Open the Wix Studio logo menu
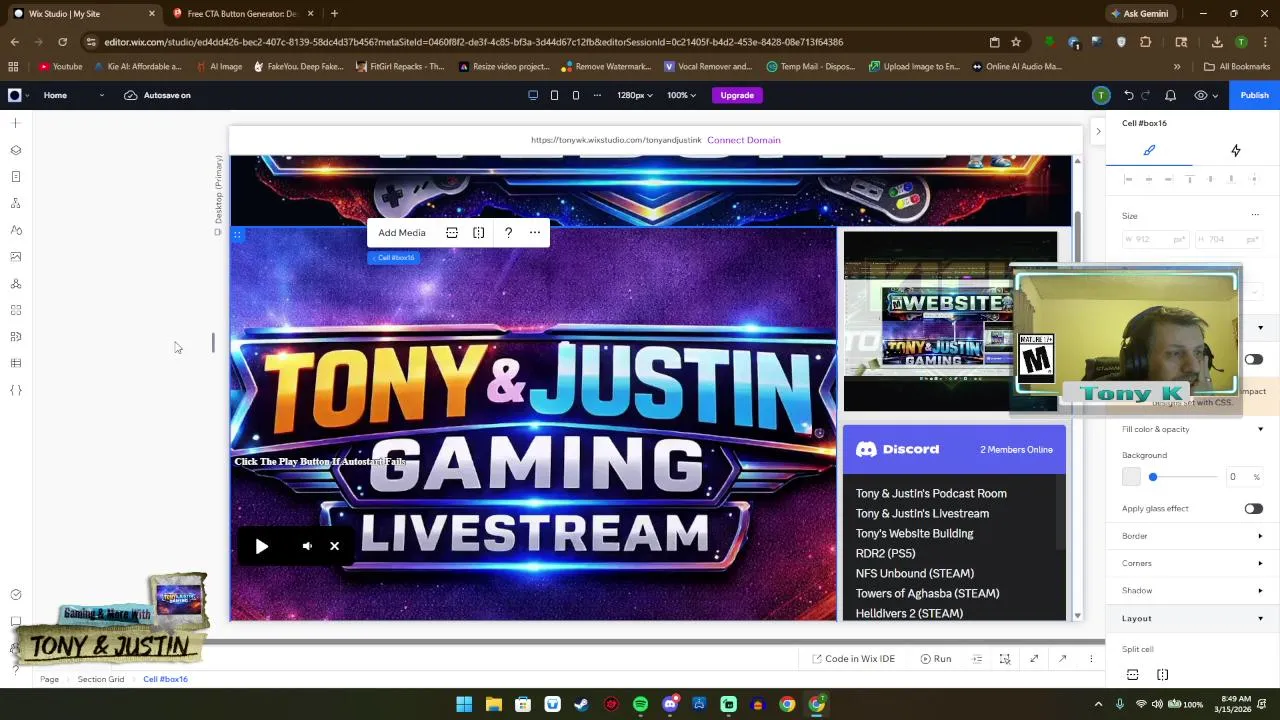1280x720 pixels. 18,95
